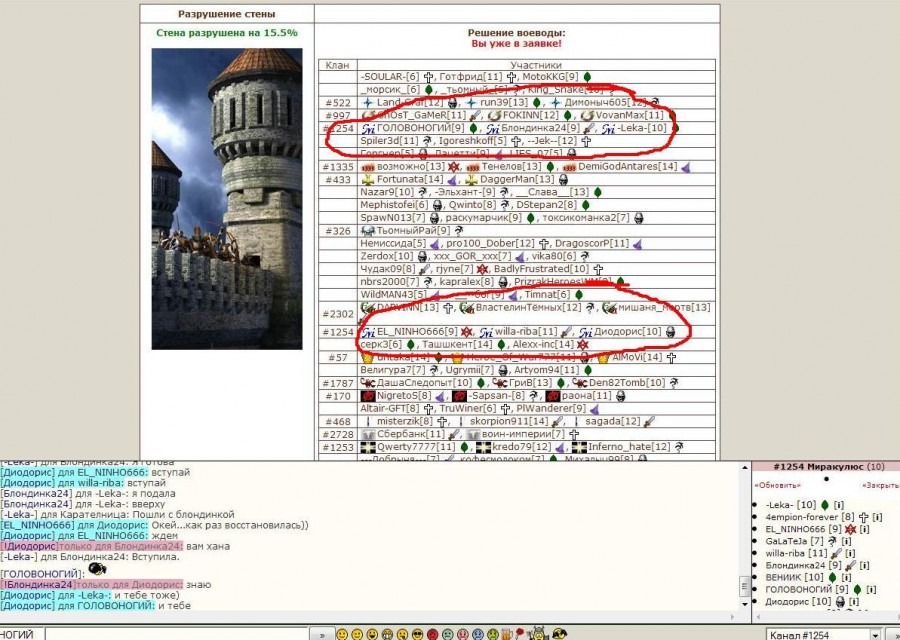The width and height of the screenshot is (900, 640).
Task: Open info [i] for ВЕНИИК
Action: (846, 577)
